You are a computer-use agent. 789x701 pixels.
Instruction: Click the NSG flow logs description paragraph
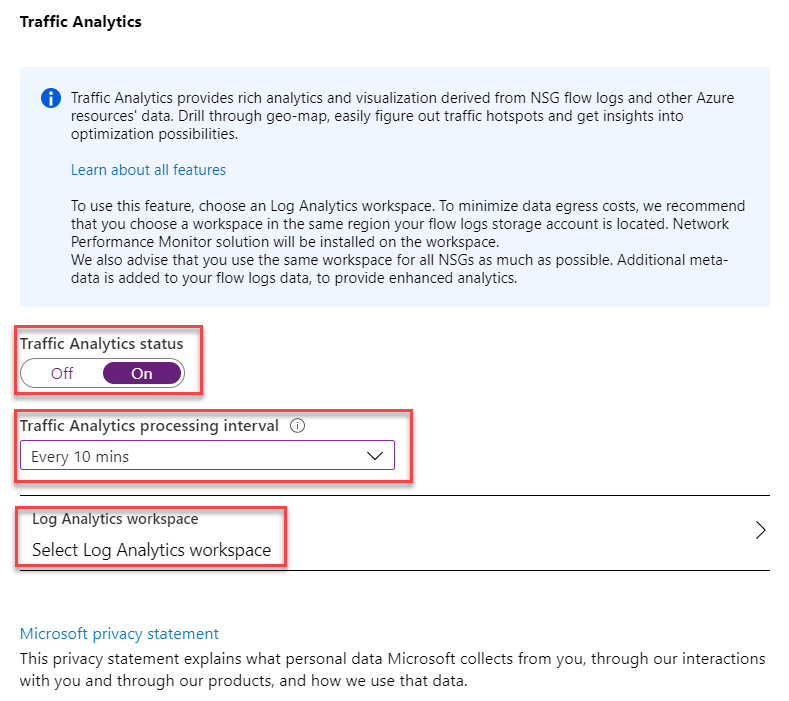pos(403,116)
